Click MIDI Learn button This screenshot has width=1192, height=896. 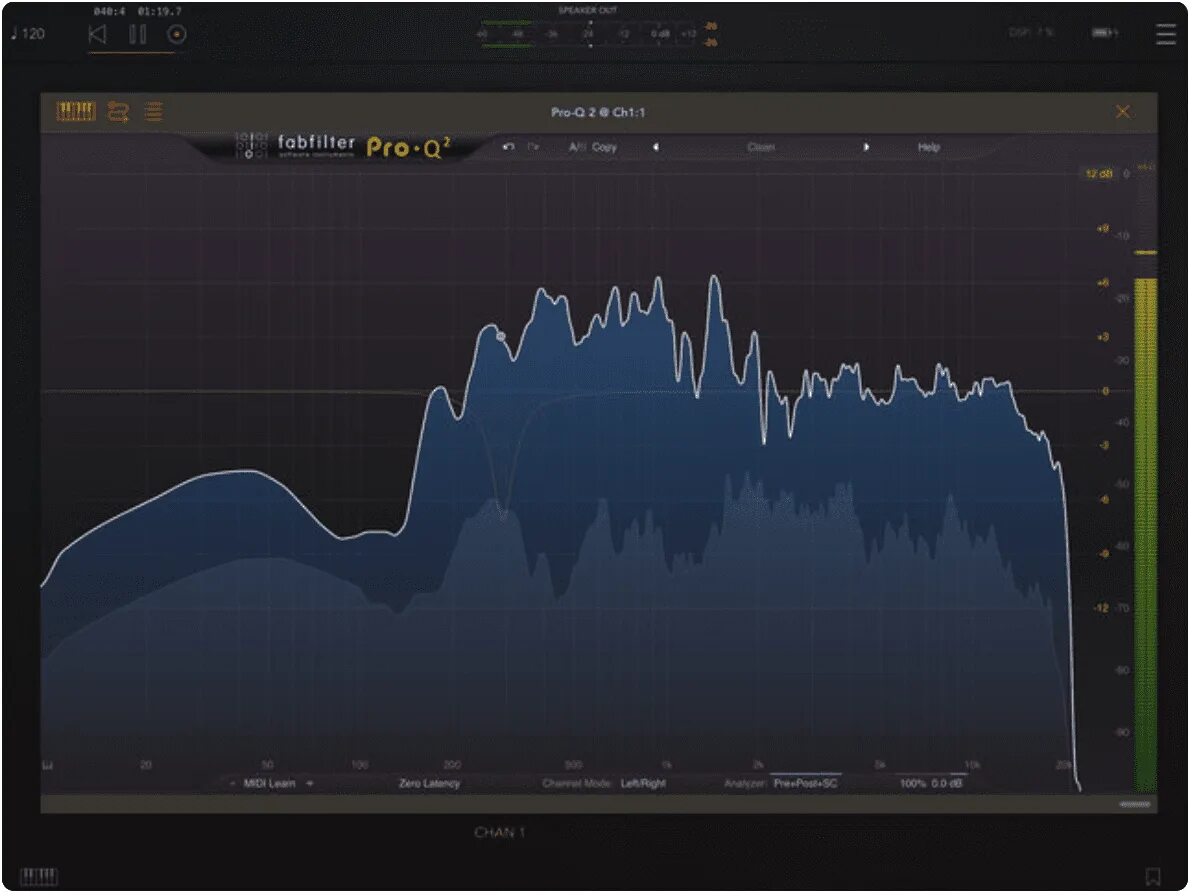pyautogui.click(x=269, y=783)
